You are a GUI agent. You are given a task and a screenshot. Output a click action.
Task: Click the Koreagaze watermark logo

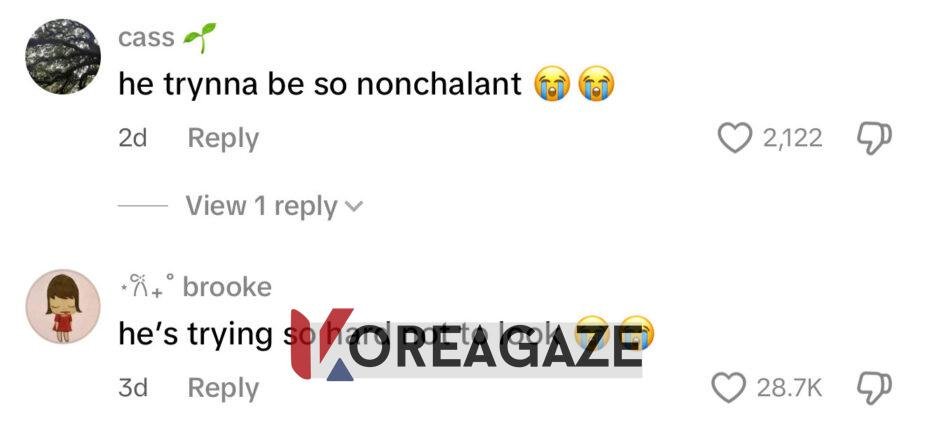point(466,344)
